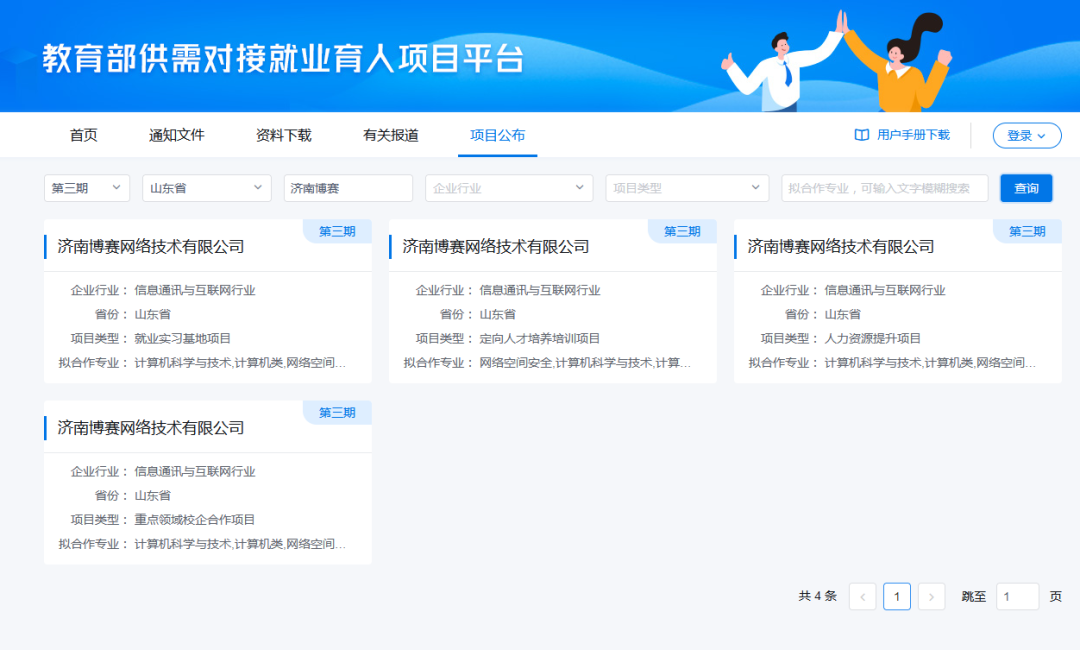
Task: Open the 资料下载 menu item
Action: coord(283,135)
